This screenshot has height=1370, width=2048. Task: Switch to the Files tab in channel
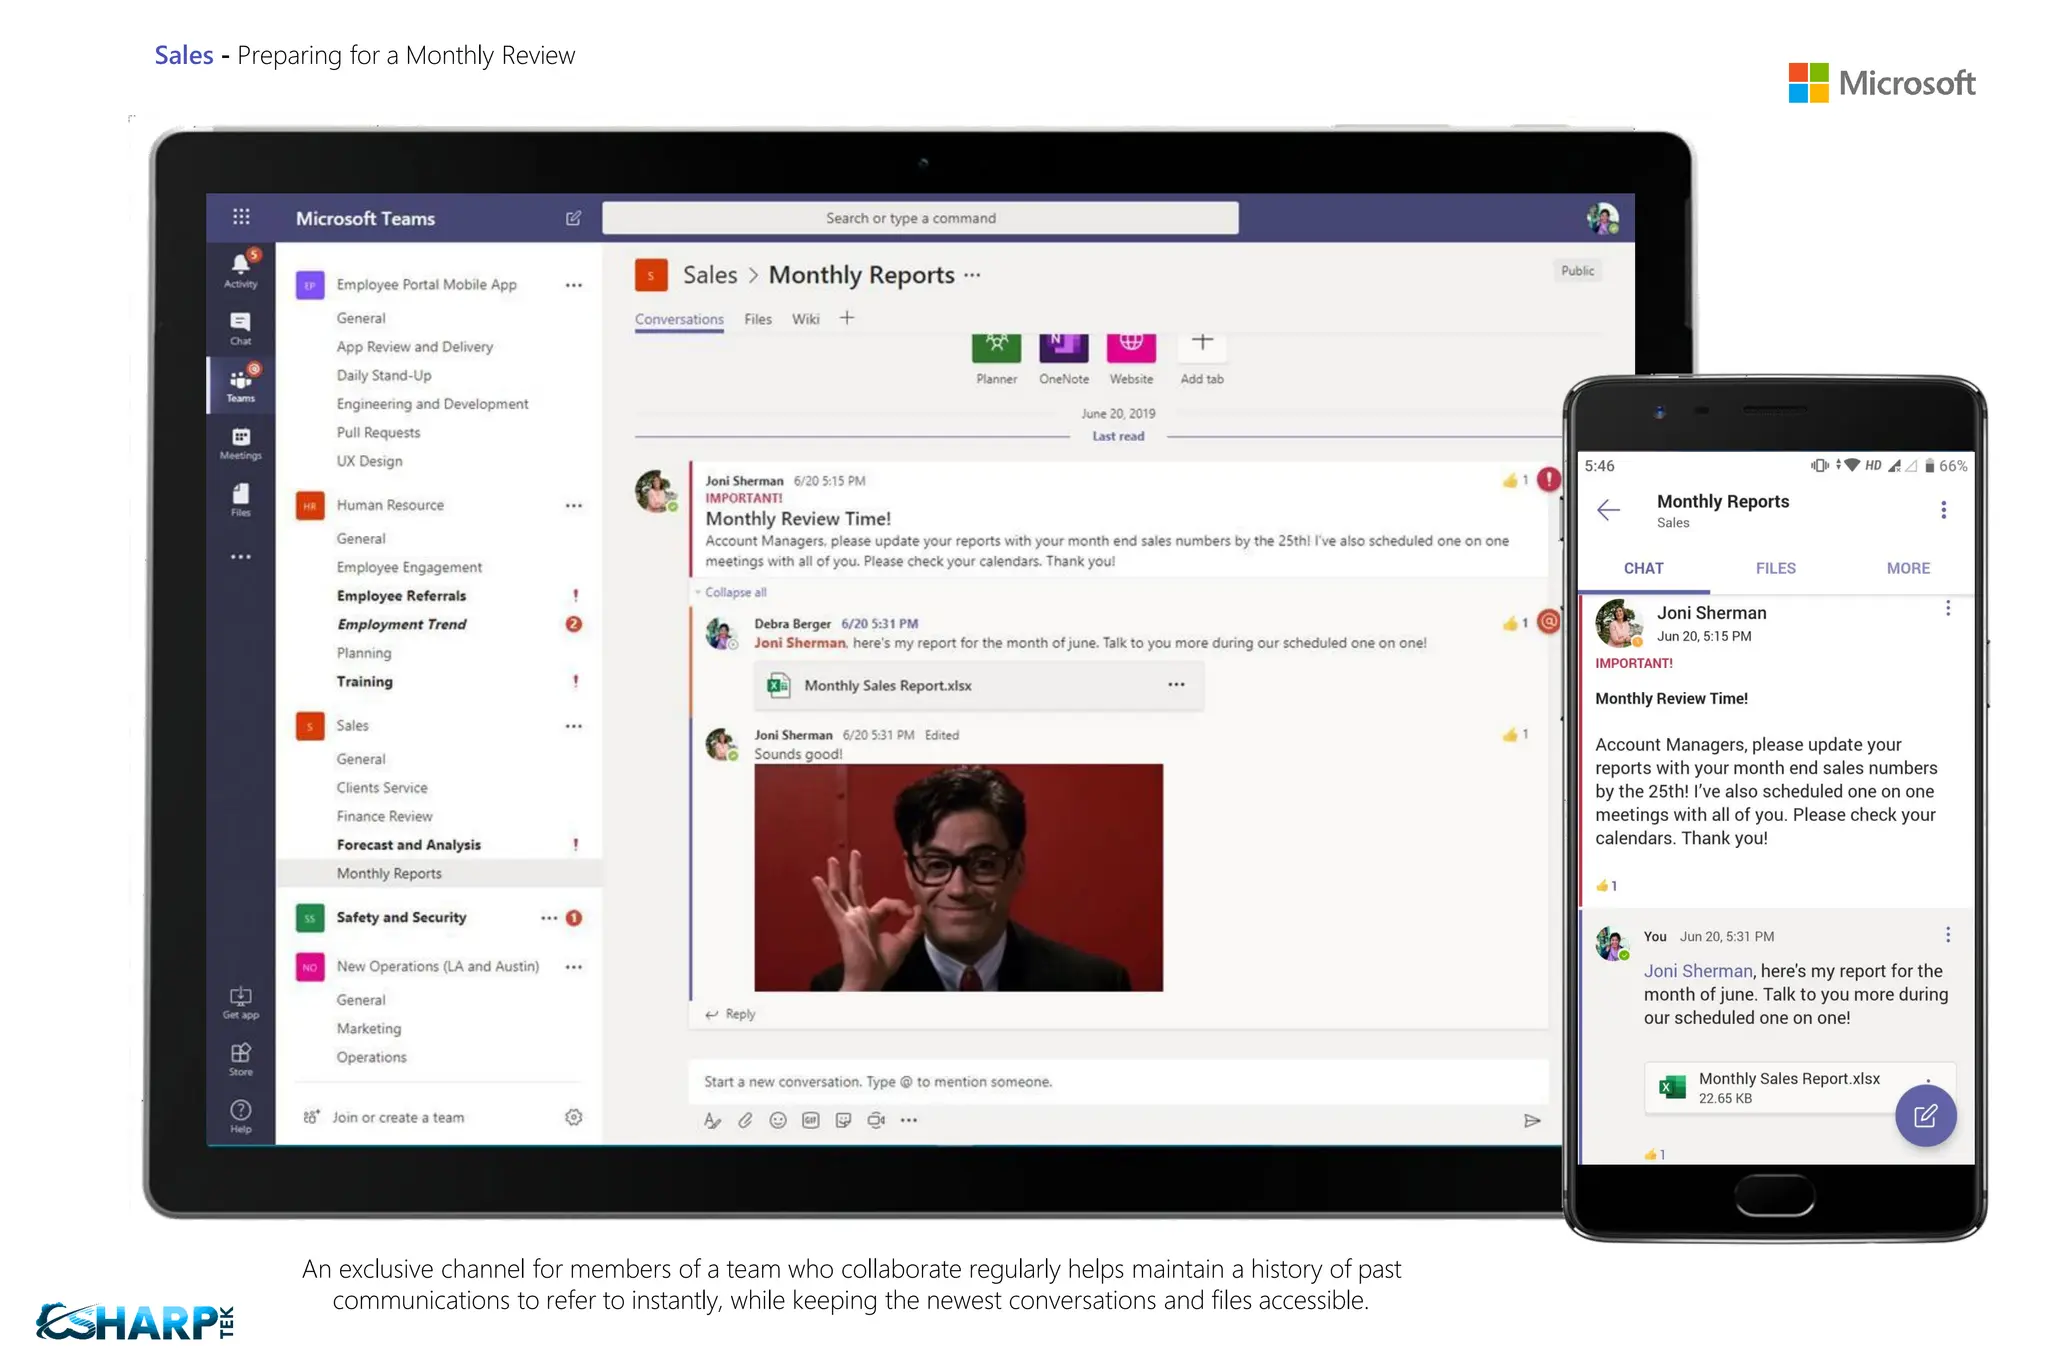point(758,319)
